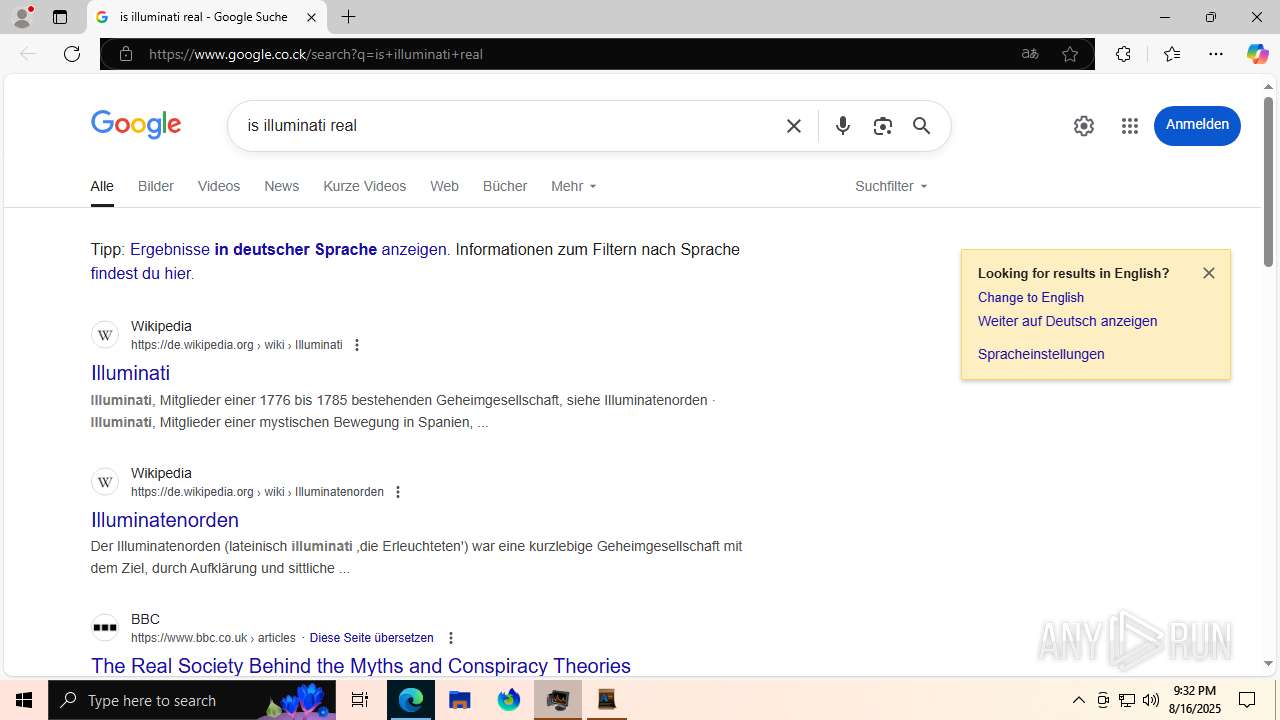Image resolution: width=1280 pixels, height=720 pixels.
Task: Click Ergebnisse in deutscher Sprache anzeigen
Action: click(288, 249)
